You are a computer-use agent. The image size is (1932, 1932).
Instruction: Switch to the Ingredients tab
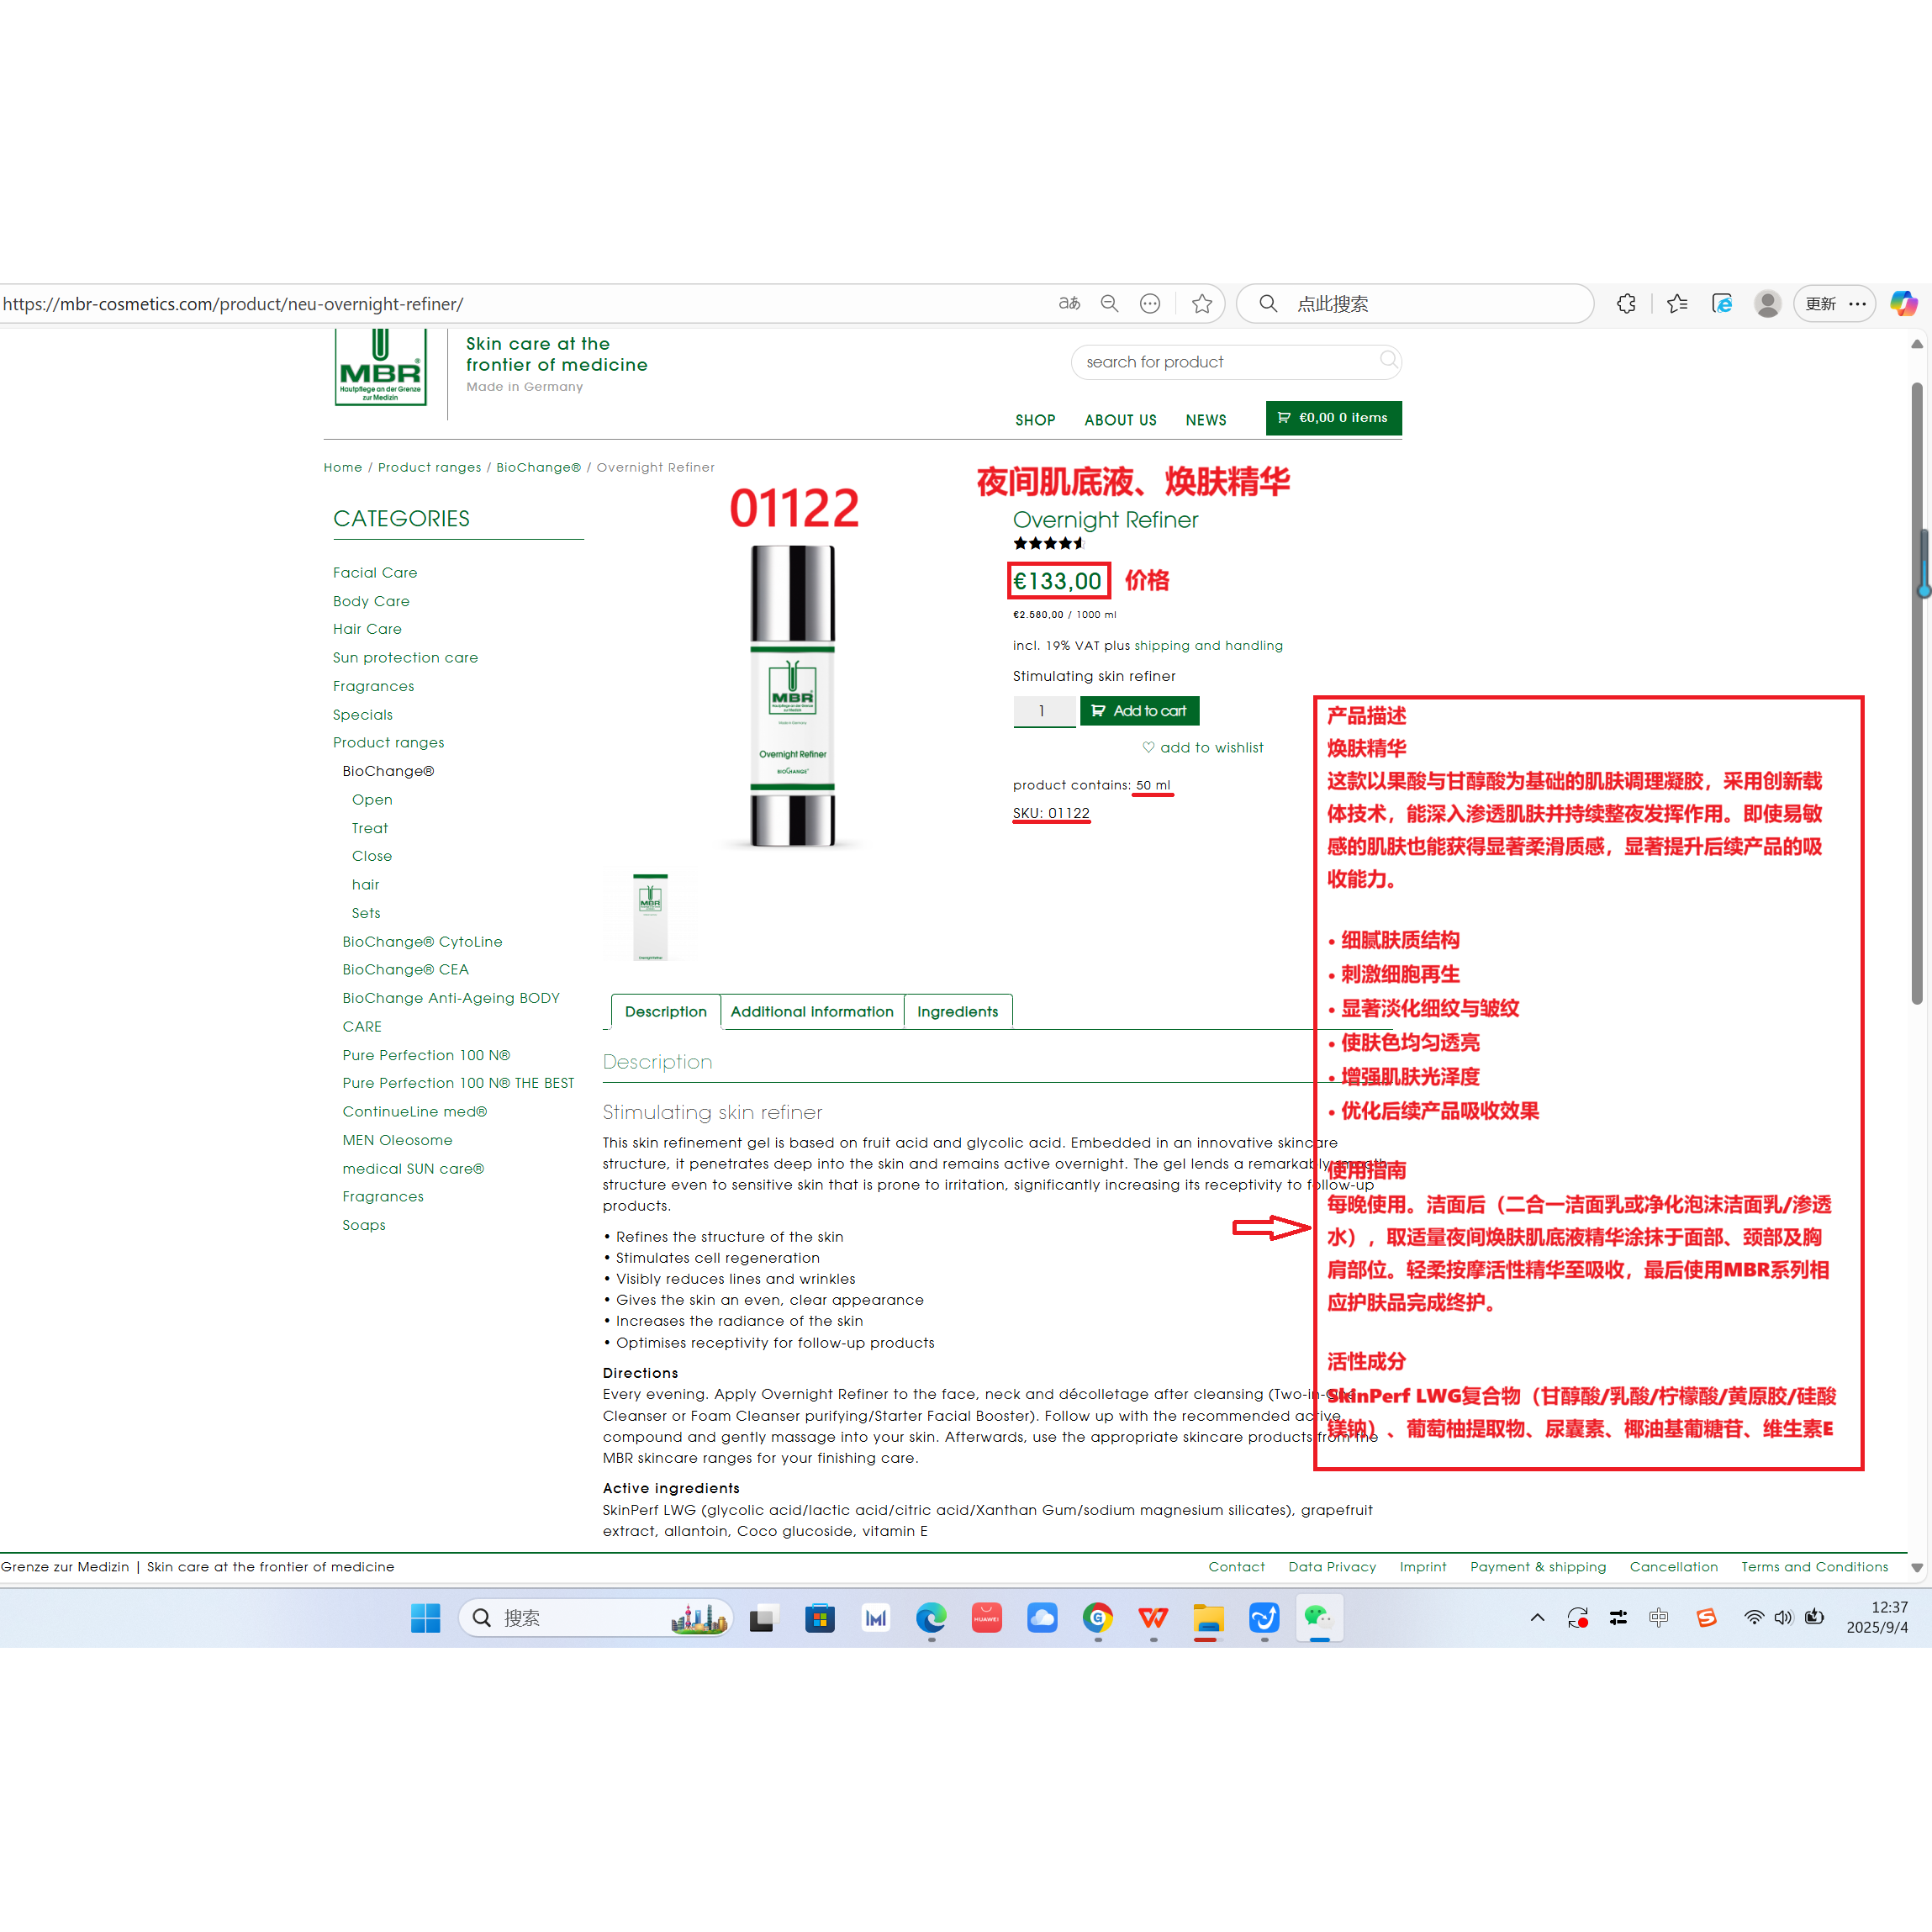click(x=957, y=1011)
